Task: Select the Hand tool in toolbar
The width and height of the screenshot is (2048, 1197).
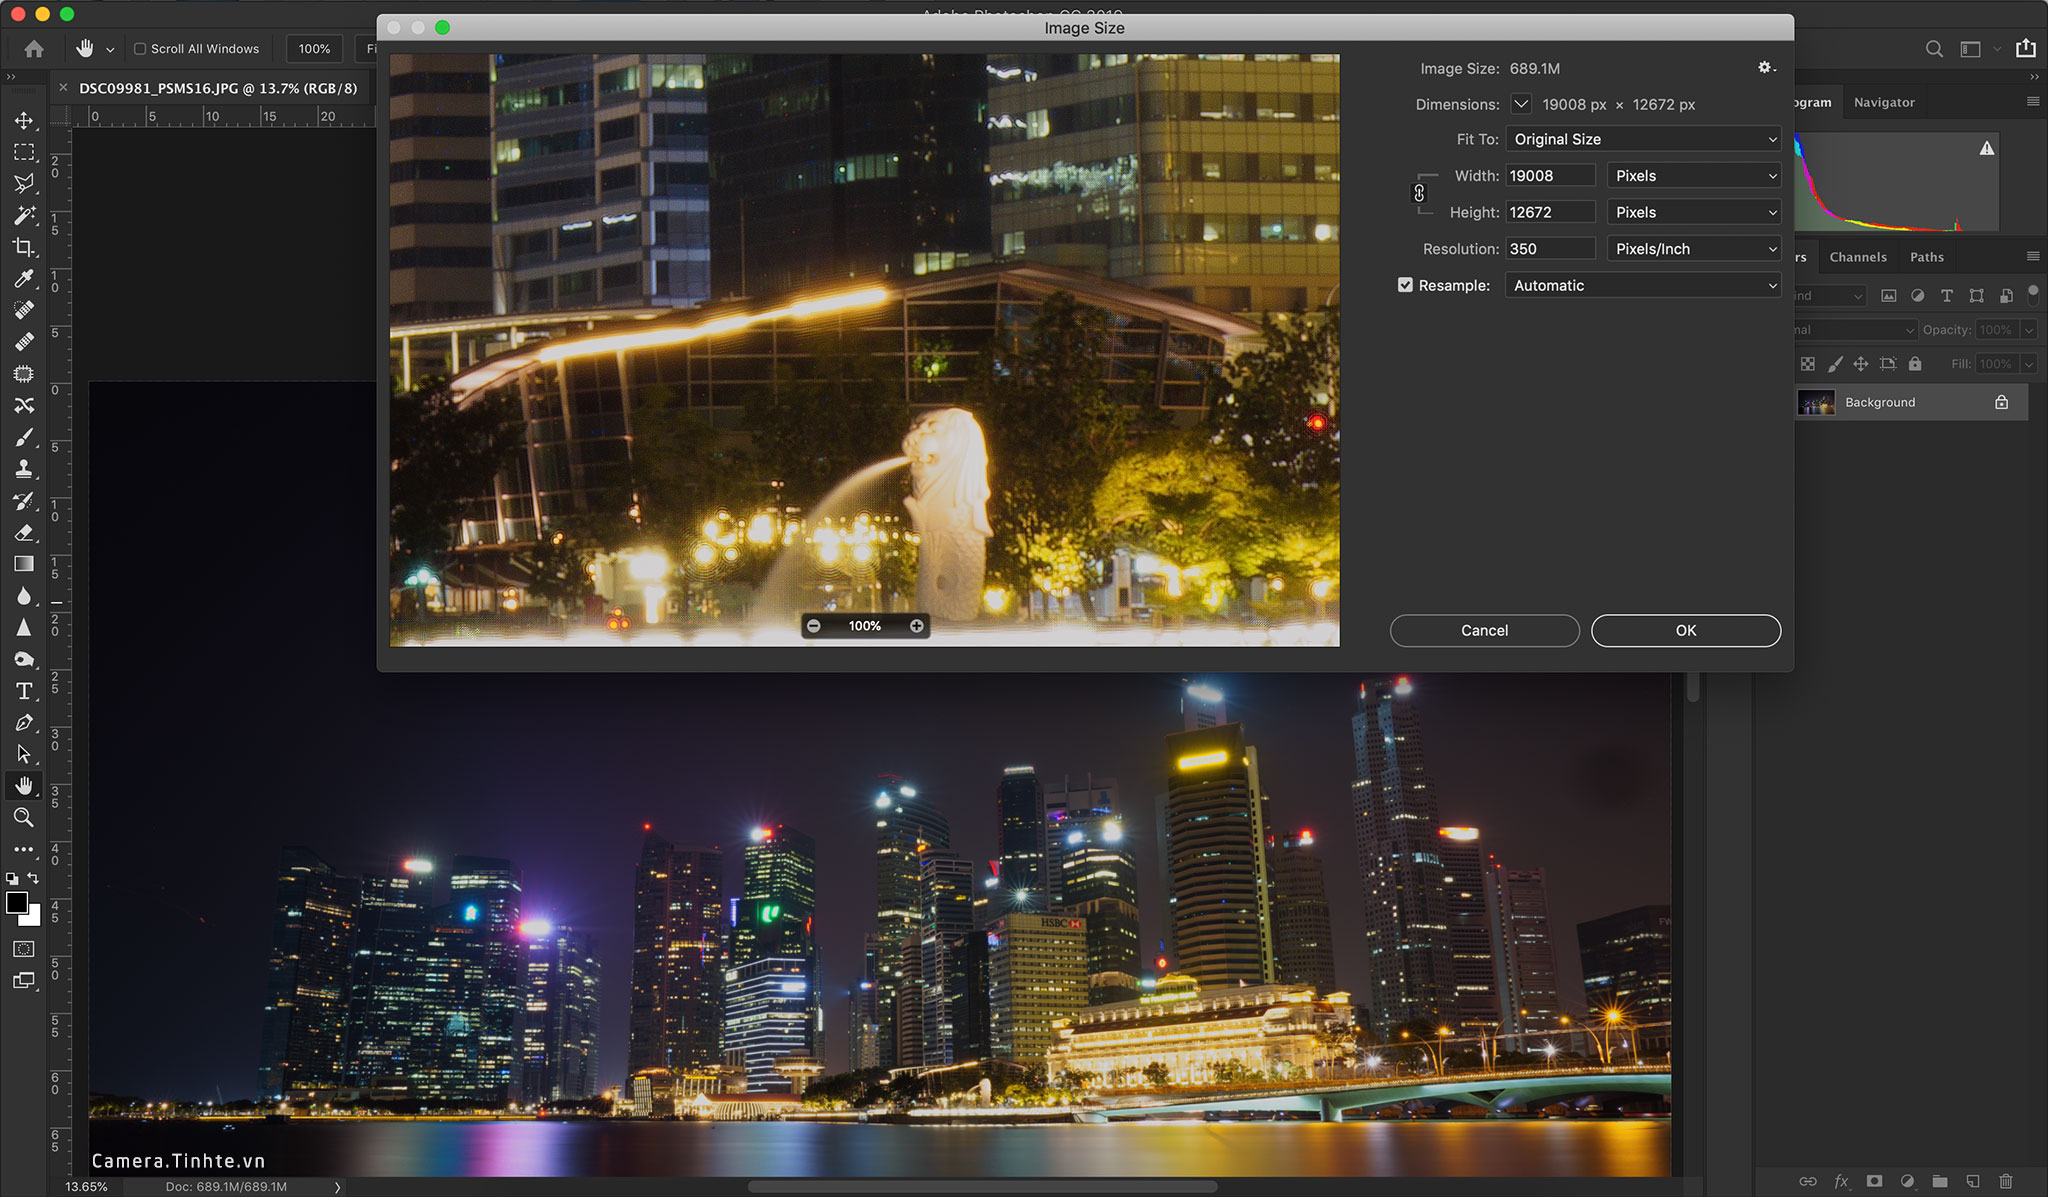Action: coord(24,786)
